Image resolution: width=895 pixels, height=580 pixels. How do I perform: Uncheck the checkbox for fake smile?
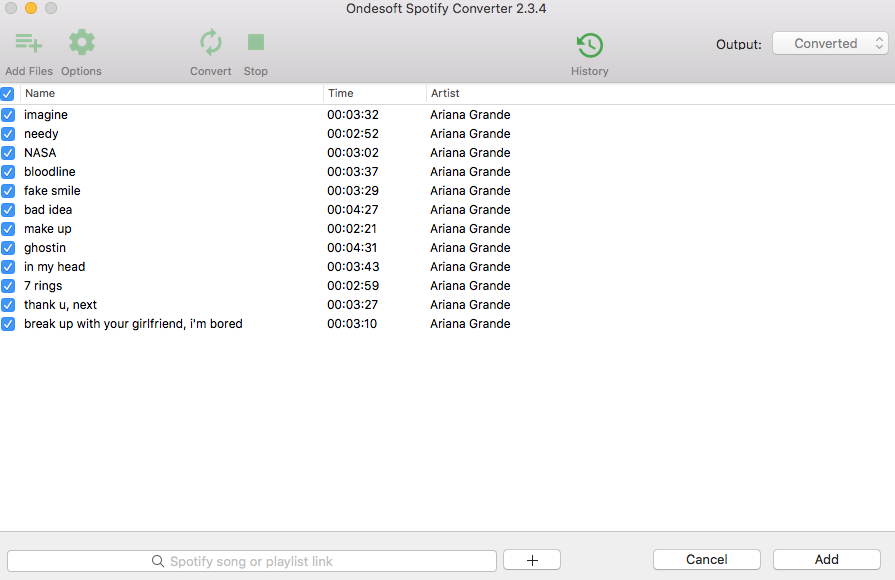[8, 191]
